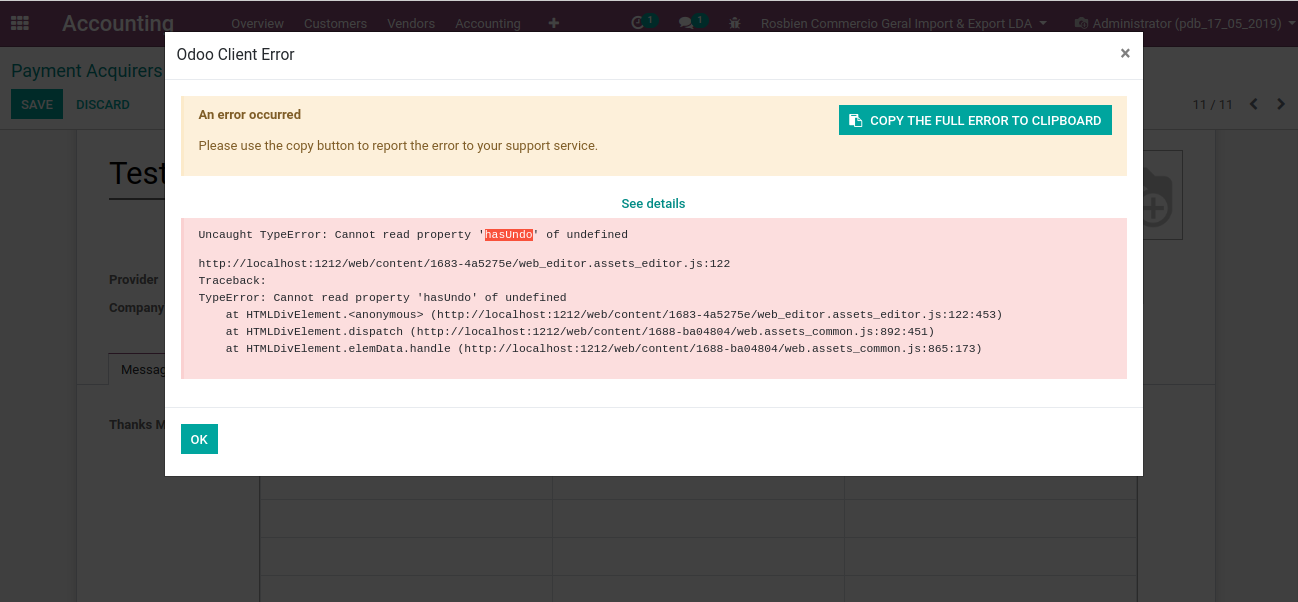This screenshot has width=1298, height=602.
Task: Open the Payment Acquirers breadcrumb link
Action: pyautogui.click(x=86, y=70)
